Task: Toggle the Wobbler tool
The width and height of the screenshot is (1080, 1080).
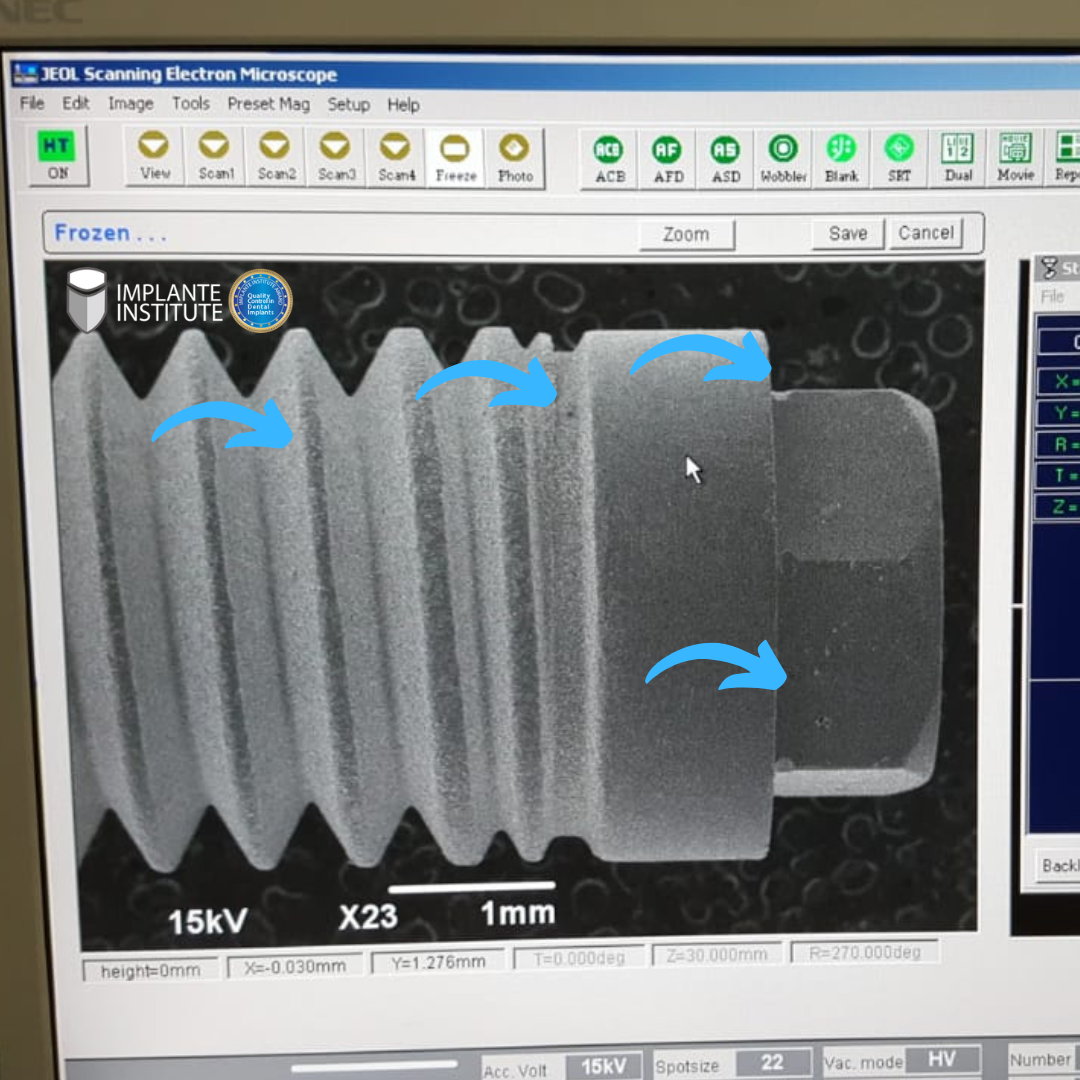Action: [x=783, y=159]
